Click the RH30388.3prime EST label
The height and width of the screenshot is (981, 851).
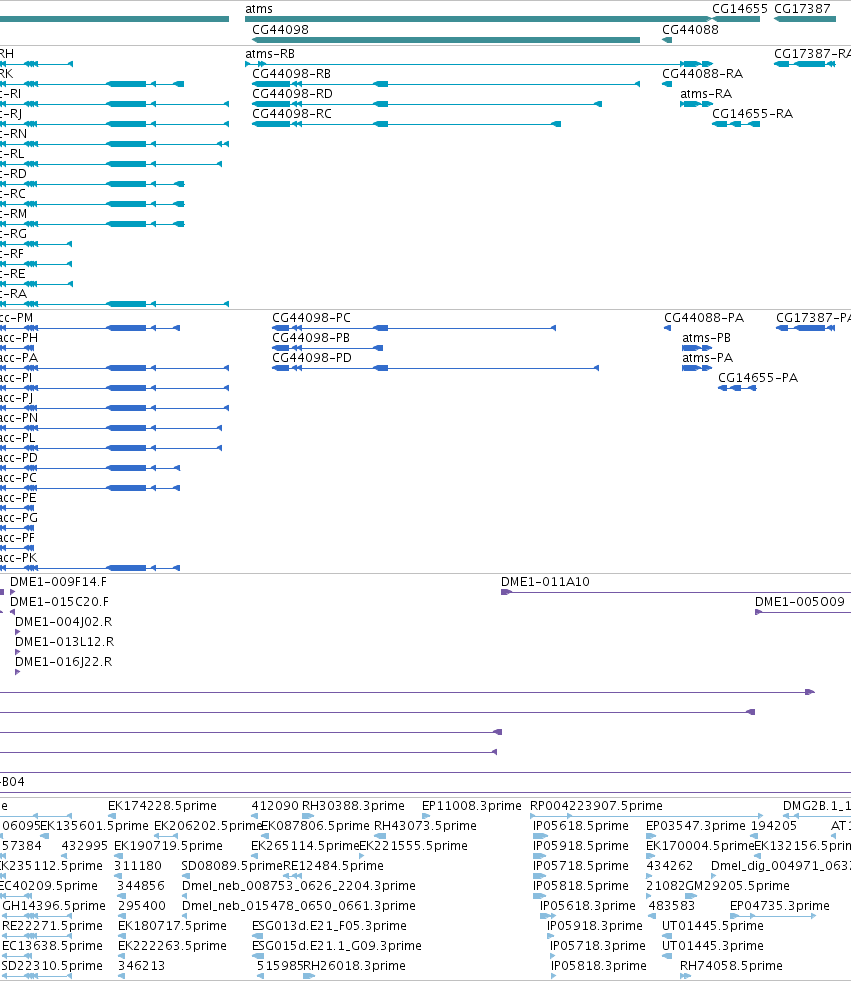click(x=353, y=806)
